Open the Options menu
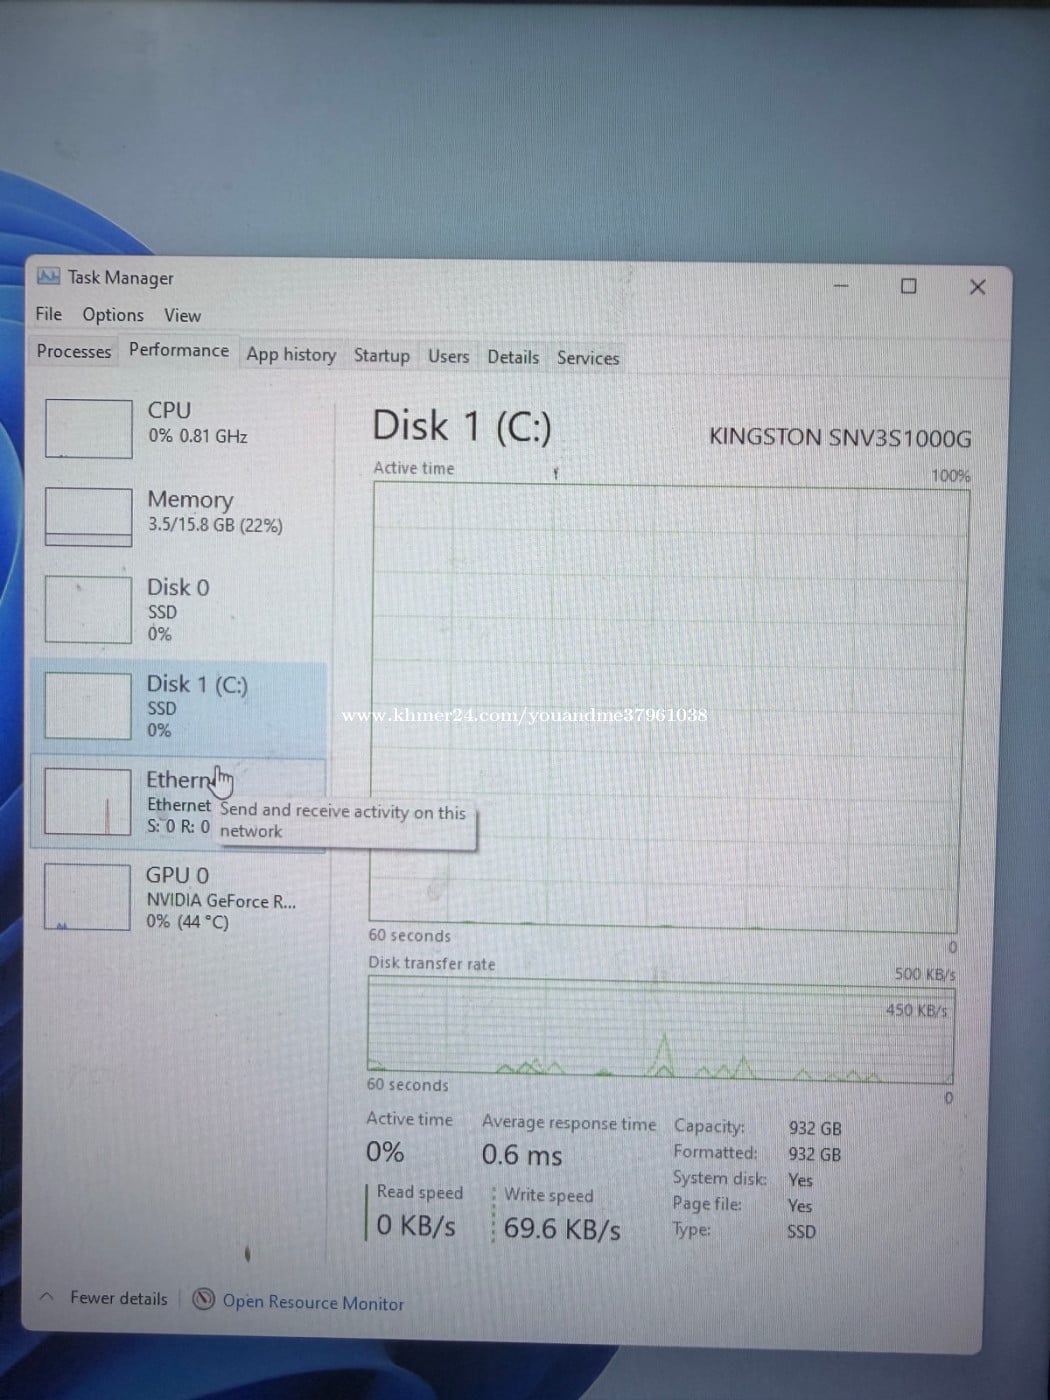The image size is (1050, 1400). click(x=113, y=315)
